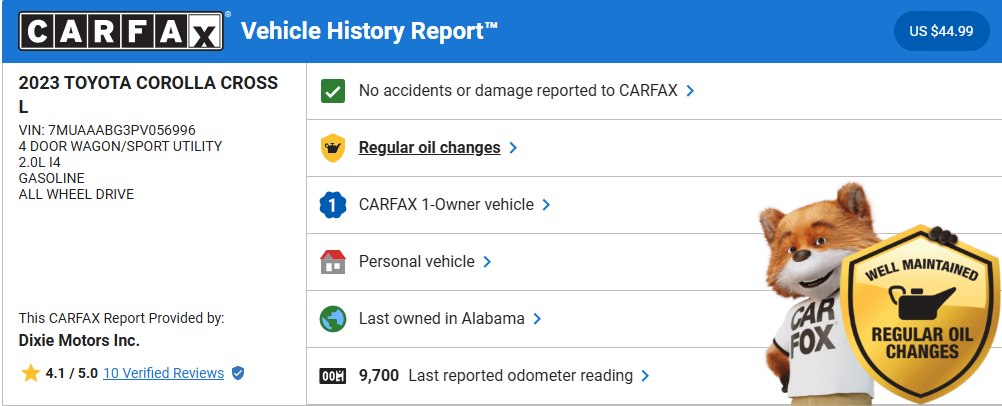Click the globe Last owned icon

click(333, 318)
